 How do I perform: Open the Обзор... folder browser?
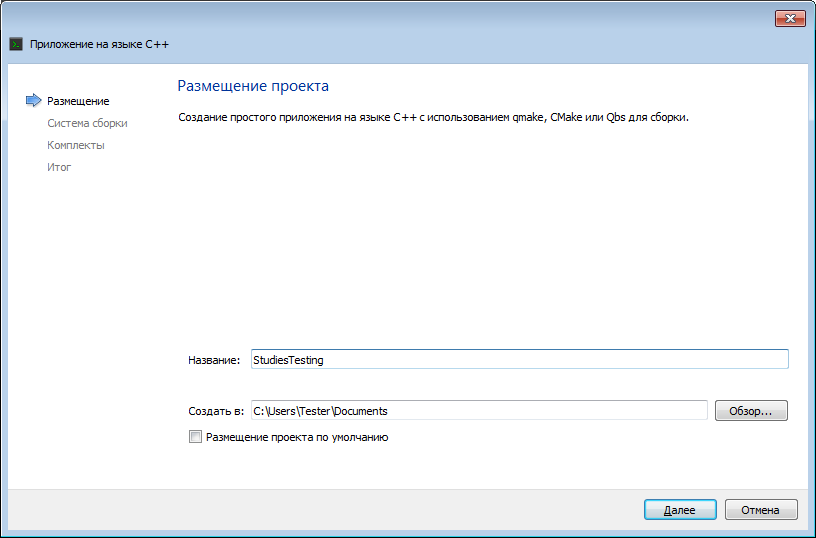pos(751,411)
